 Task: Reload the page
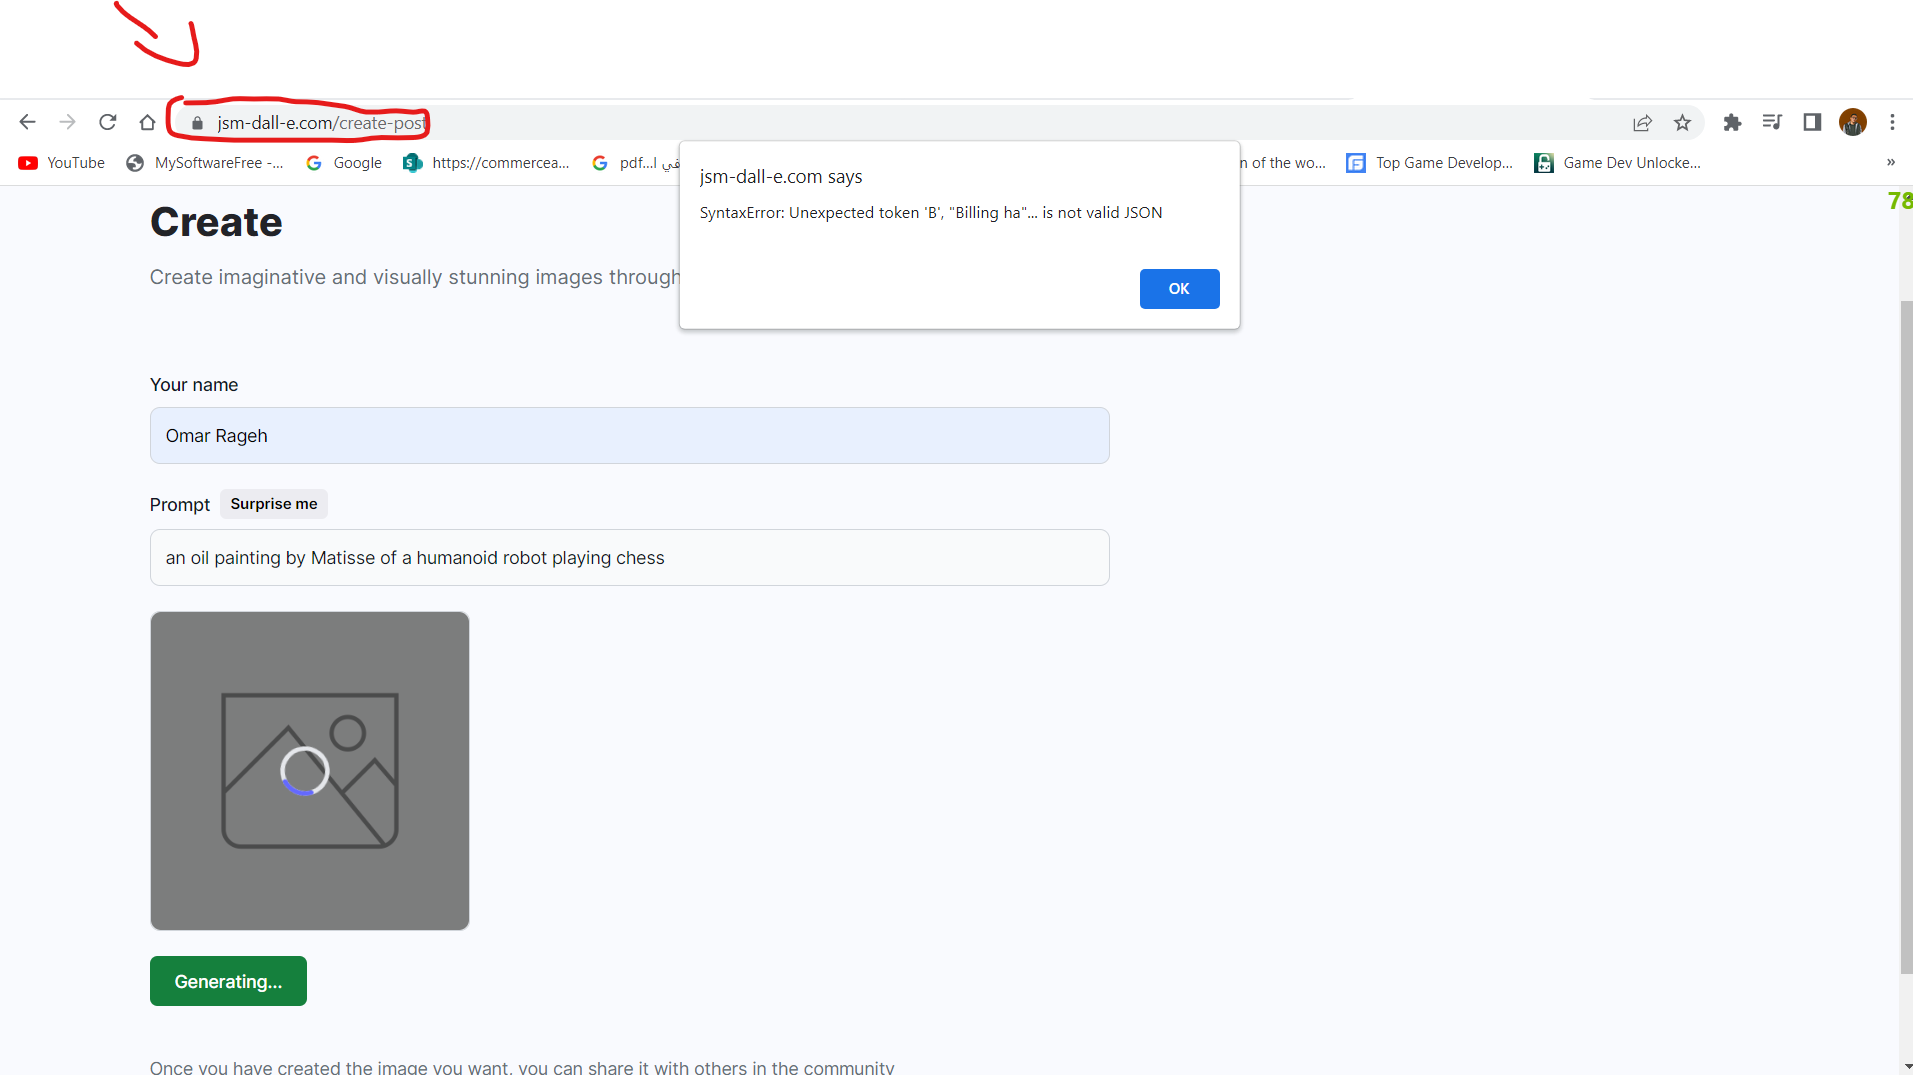pyautogui.click(x=108, y=122)
